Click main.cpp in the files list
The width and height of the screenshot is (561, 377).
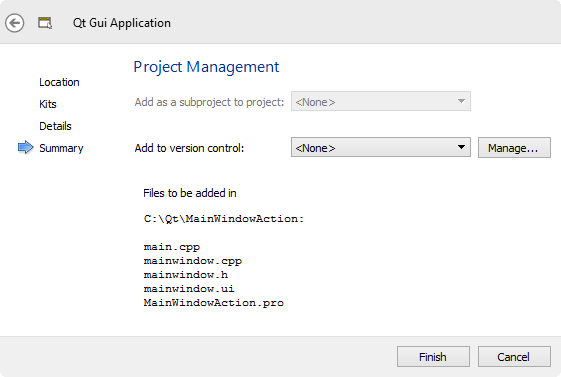172,247
